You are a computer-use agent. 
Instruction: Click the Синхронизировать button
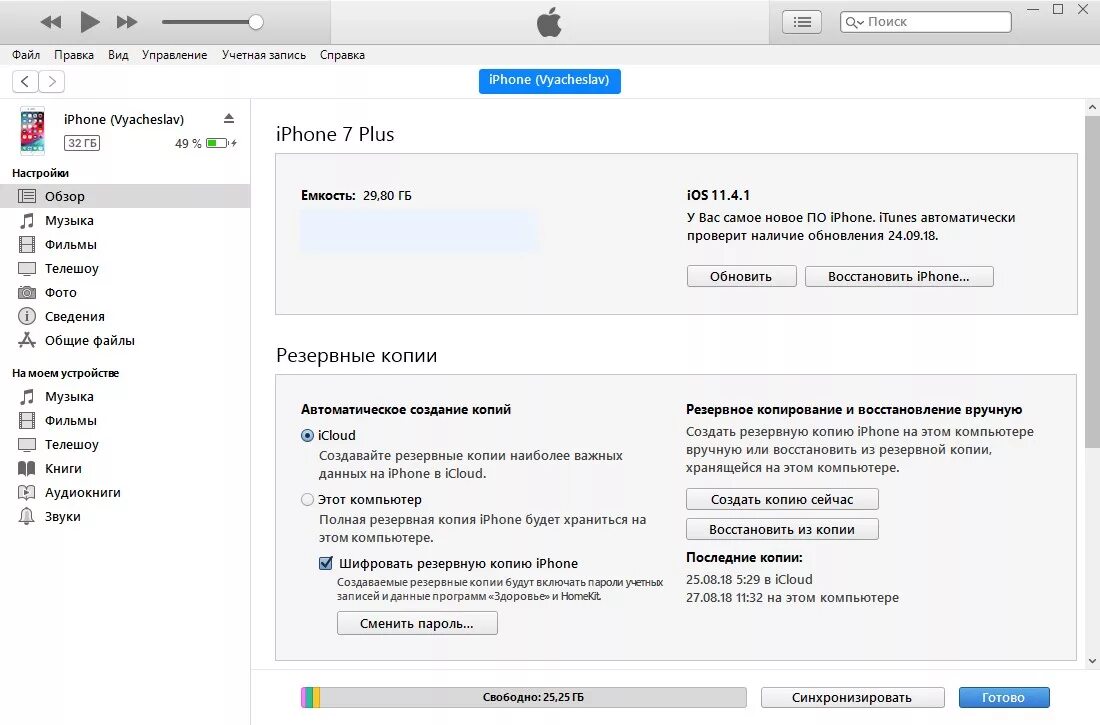click(x=852, y=698)
